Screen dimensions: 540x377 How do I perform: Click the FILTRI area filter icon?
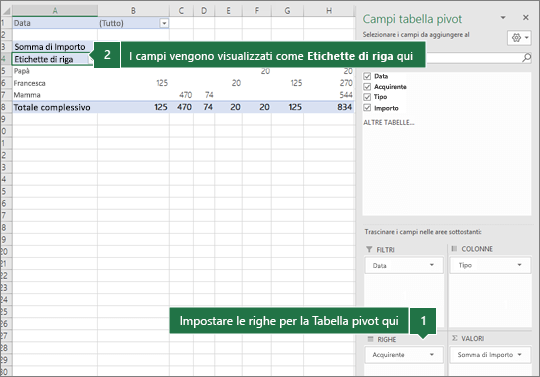click(x=369, y=249)
